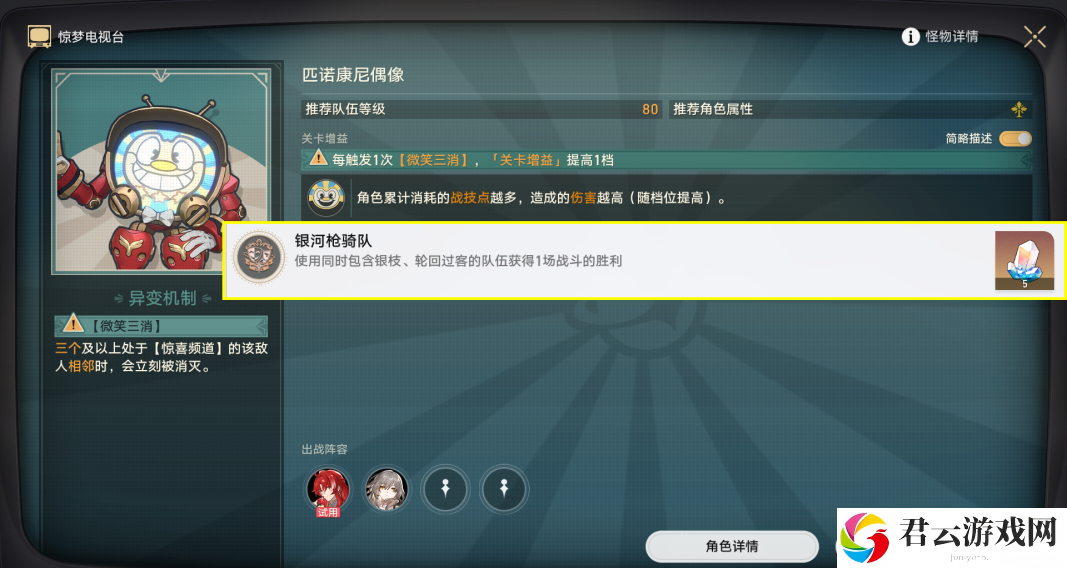Toggle the 简略描述 switch
Screen dimensions: 1067x568
[1015, 139]
